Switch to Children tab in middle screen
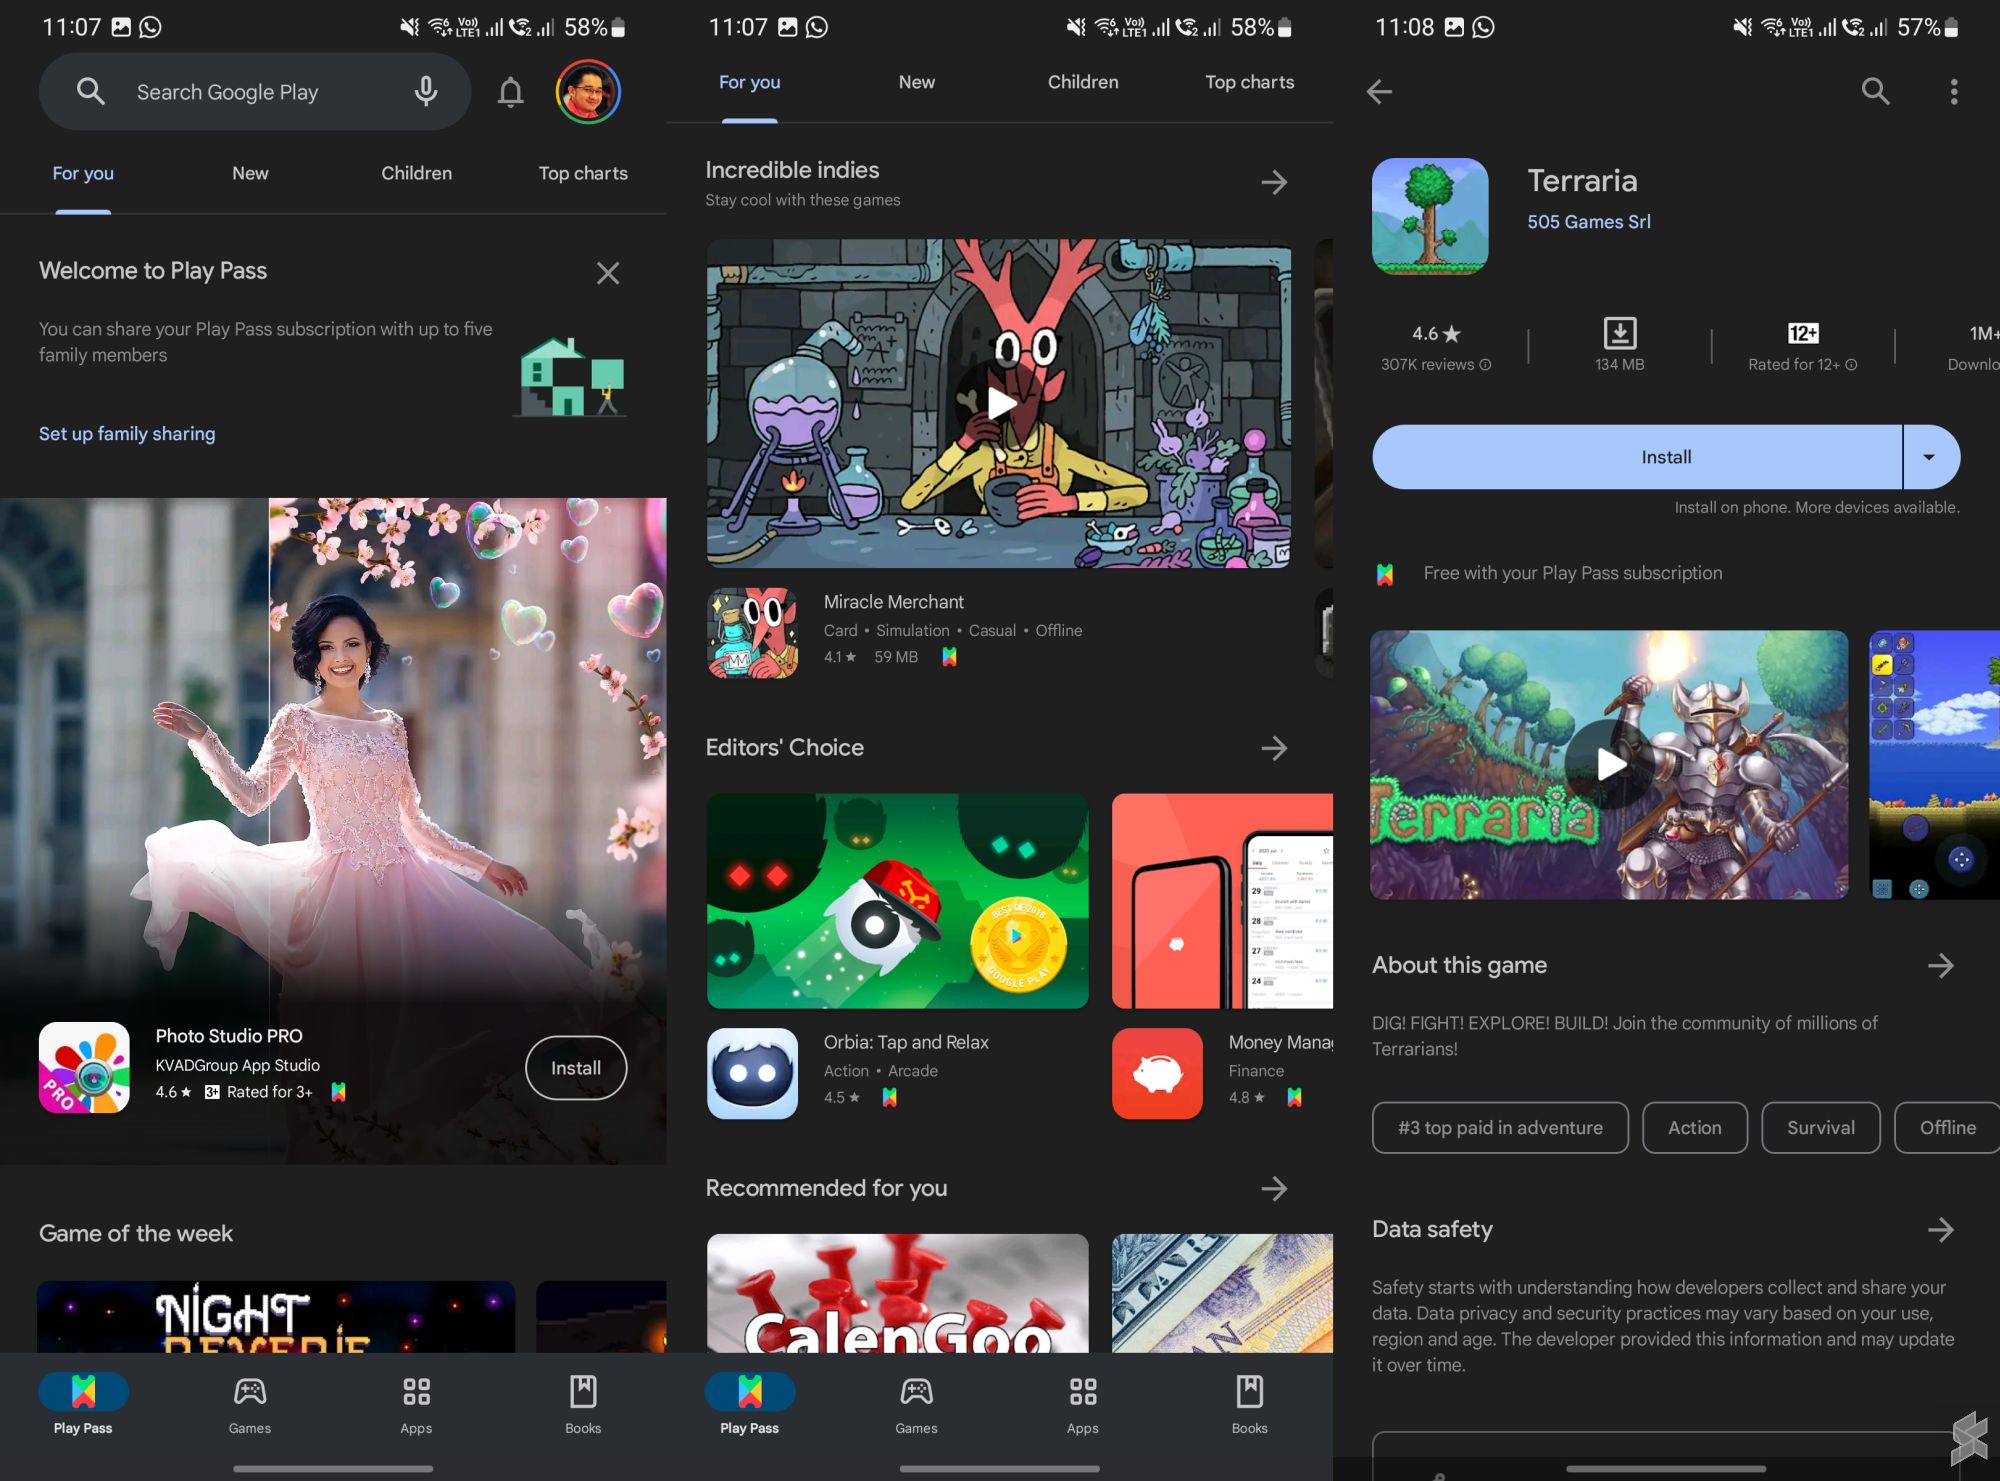2000x1481 pixels. 1083,82
